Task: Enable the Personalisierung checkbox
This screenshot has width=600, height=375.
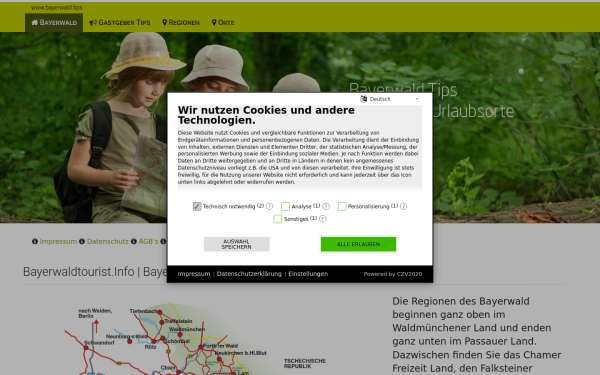Action: coord(342,206)
